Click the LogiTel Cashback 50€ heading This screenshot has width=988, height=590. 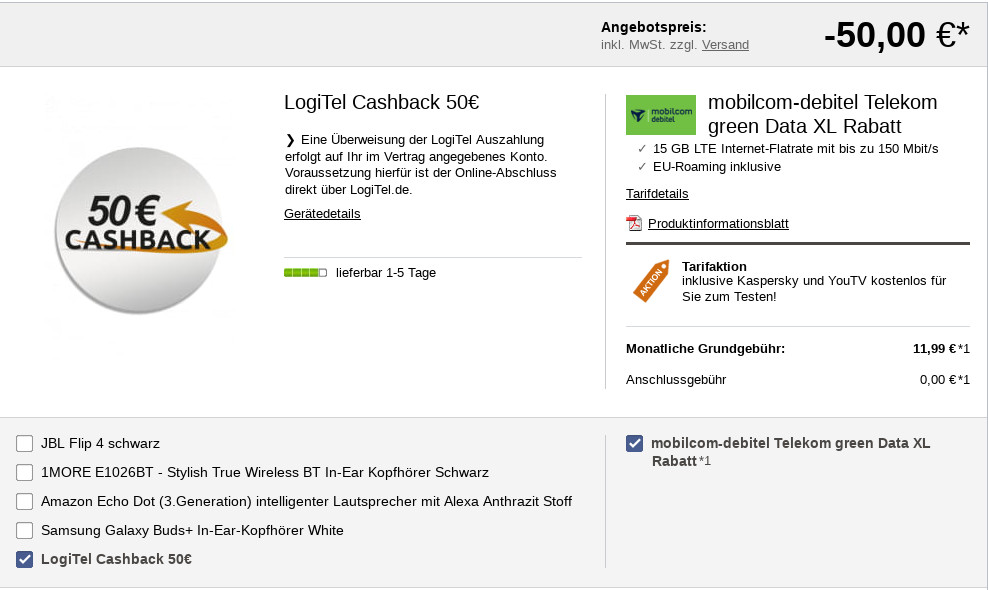click(381, 102)
